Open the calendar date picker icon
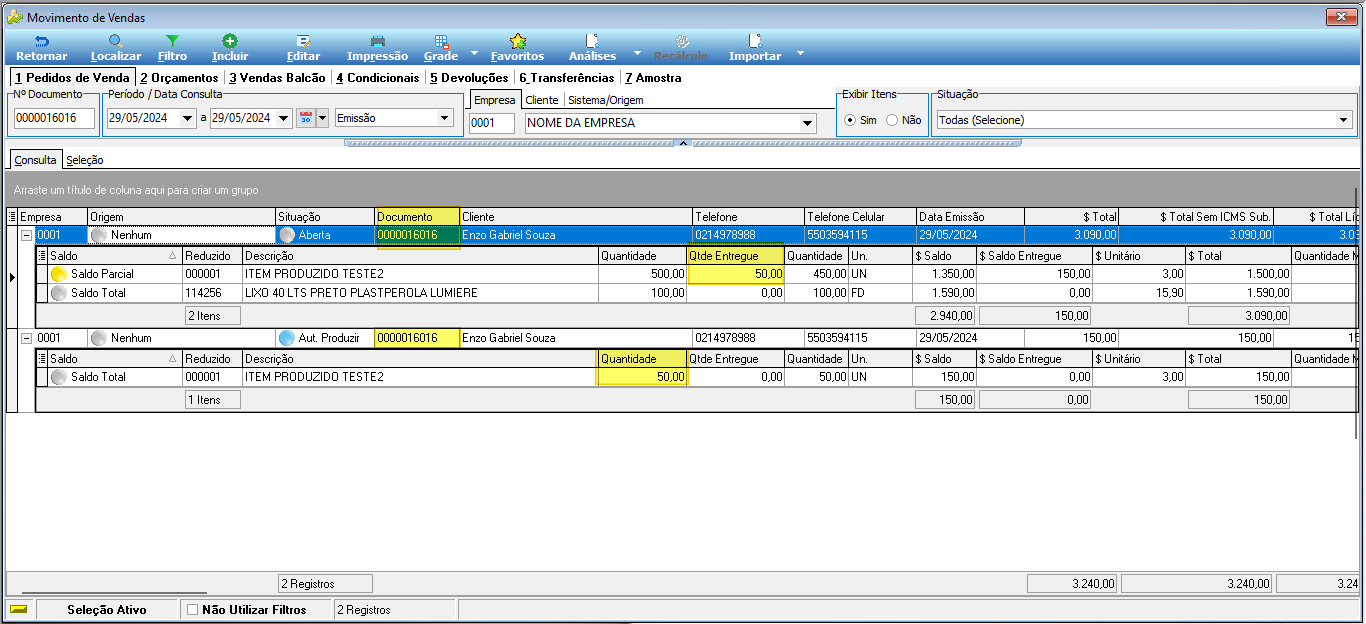The height and width of the screenshot is (624, 1366). pyautogui.click(x=307, y=118)
